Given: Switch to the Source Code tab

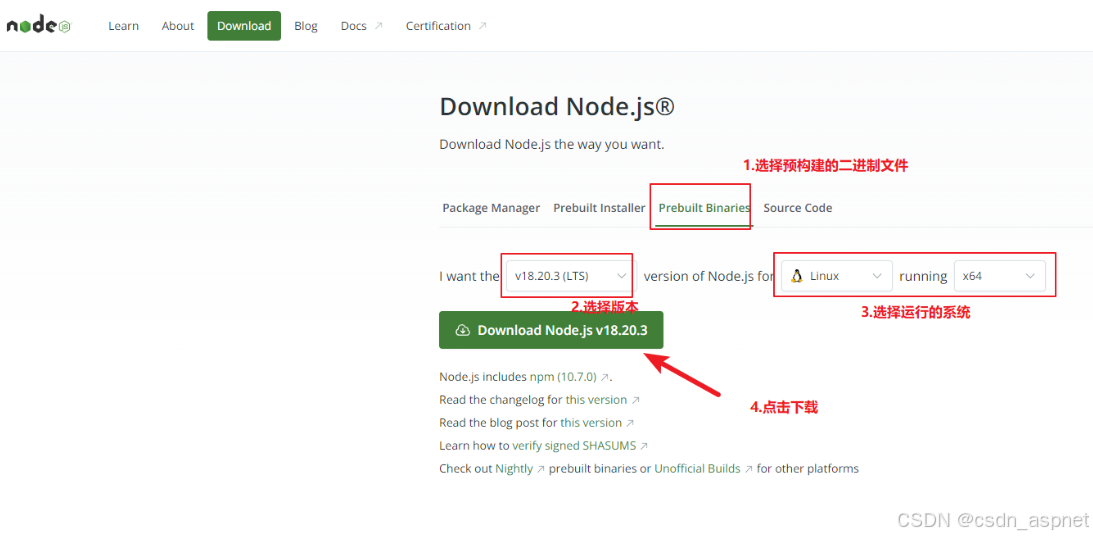Looking at the screenshot, I should pos(797,208).
